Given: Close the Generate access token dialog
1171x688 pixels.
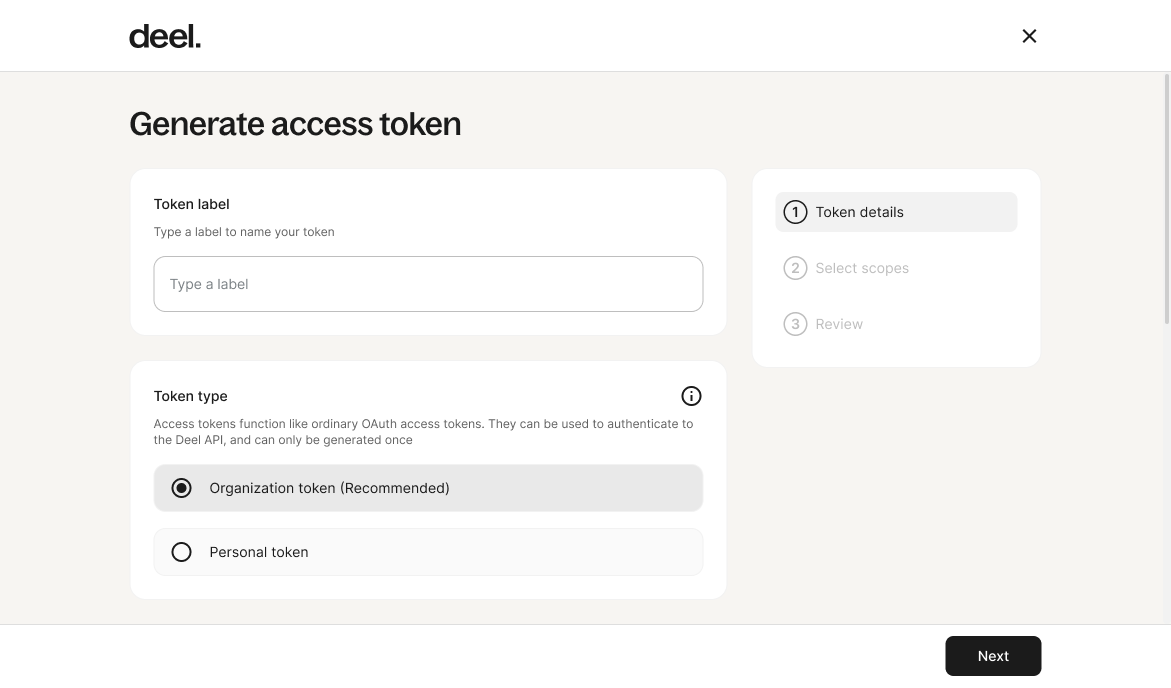Looking at the screenshot, I should point(1029,36).
